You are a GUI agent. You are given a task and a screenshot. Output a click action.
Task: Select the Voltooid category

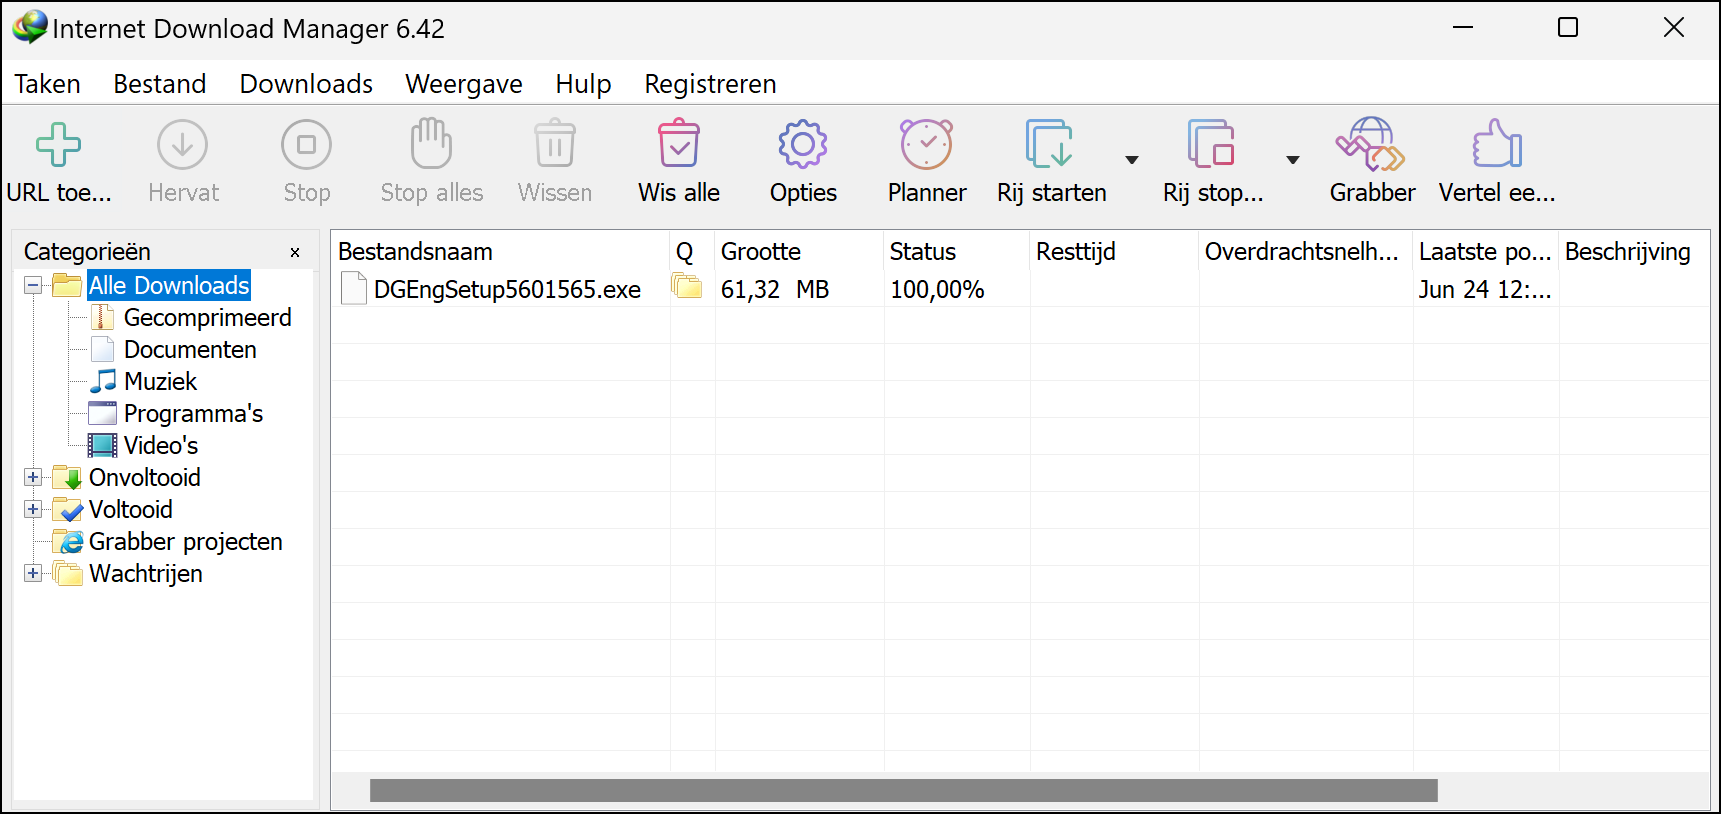click(130, 510)
